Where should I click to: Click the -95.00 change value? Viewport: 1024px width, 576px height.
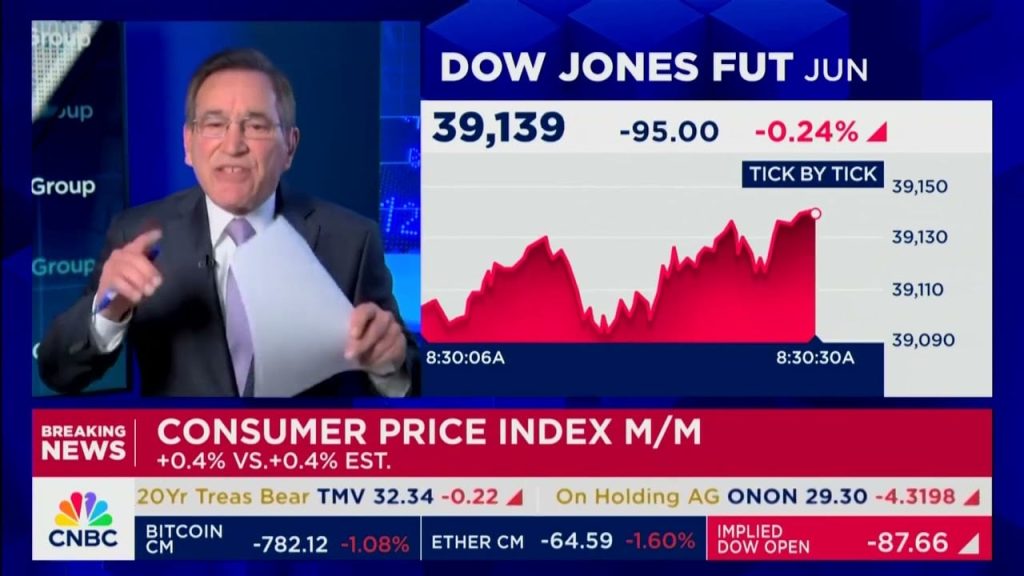669,131
